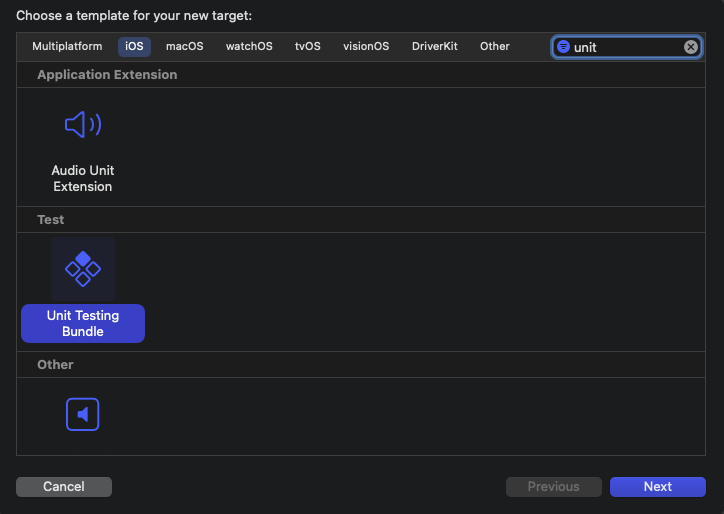
Task: Select the Unit Testing Bundle diamond icon
Action: pyautogui.click(x=83, y=269)
